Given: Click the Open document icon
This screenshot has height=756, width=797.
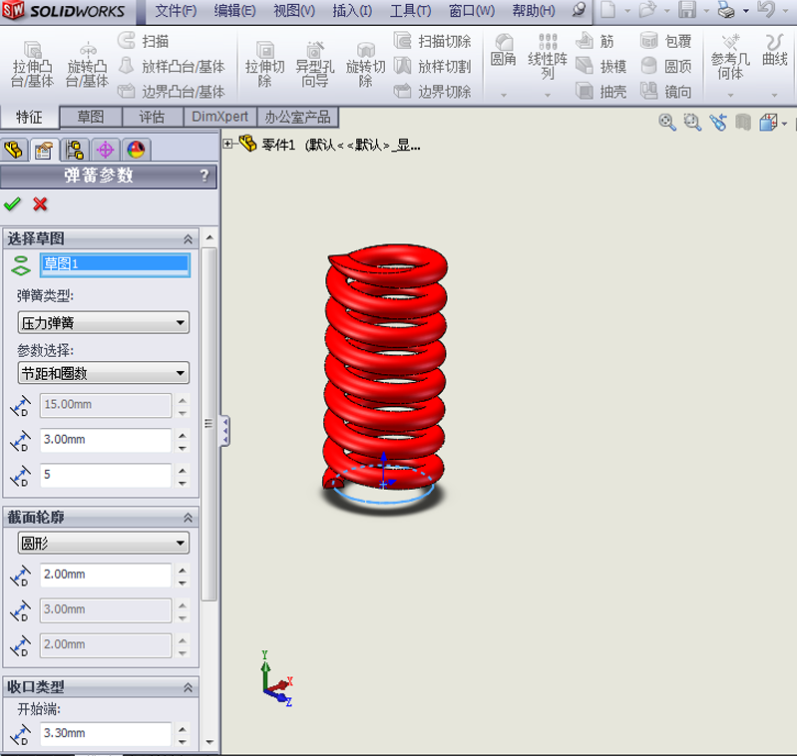Looking at the screenshot, I should 647,10.
